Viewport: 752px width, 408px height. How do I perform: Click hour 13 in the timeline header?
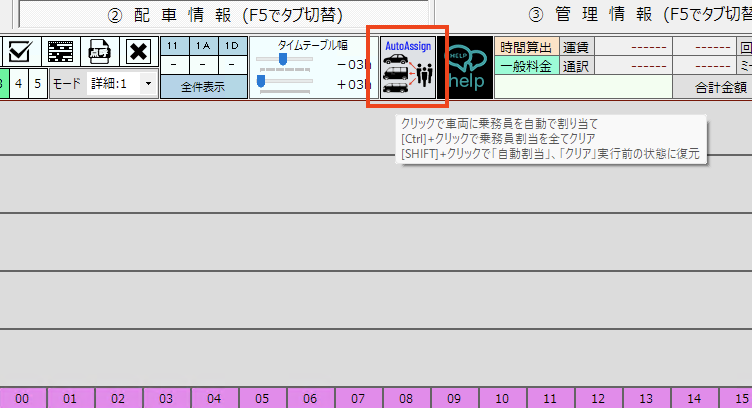646,398
